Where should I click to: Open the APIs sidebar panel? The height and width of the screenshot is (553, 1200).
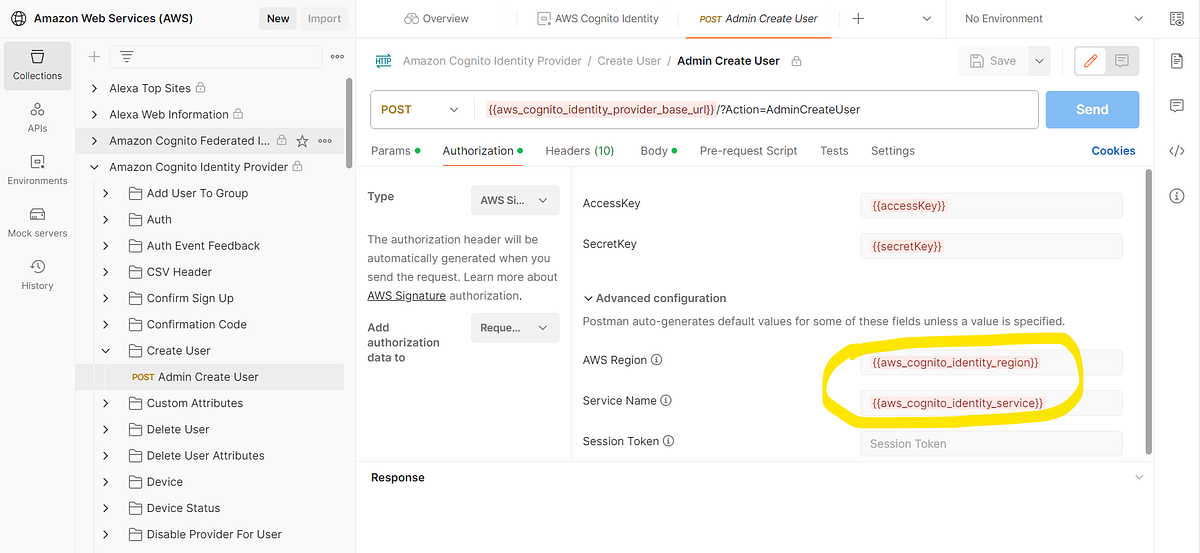point(37,117)
